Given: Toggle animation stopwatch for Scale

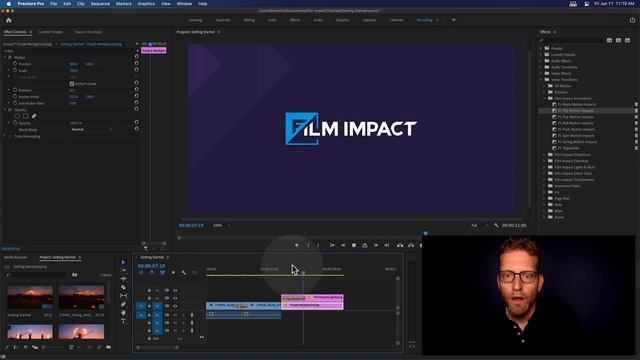Looking at the screenshot, I should [15, 70].
